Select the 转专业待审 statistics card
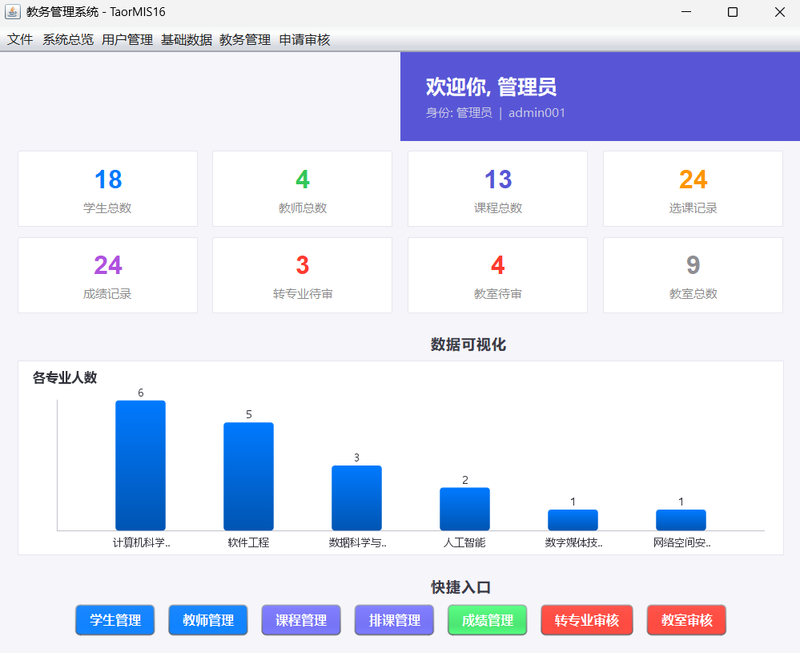The image size is (800, 653). tap(303, 275)
